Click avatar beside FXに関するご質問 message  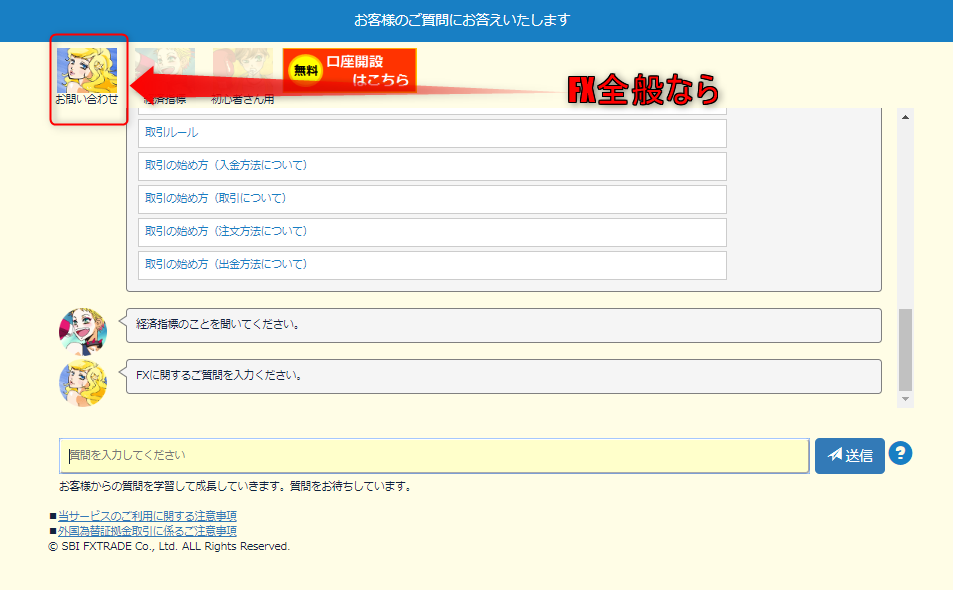[x=83, y=383]
